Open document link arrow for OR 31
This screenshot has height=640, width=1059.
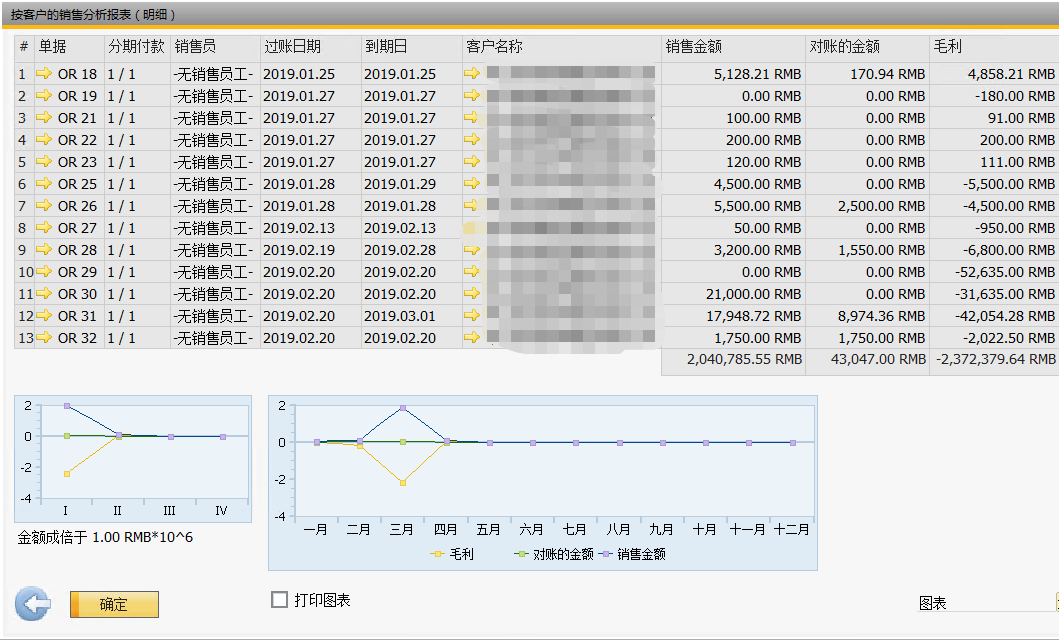44,315
